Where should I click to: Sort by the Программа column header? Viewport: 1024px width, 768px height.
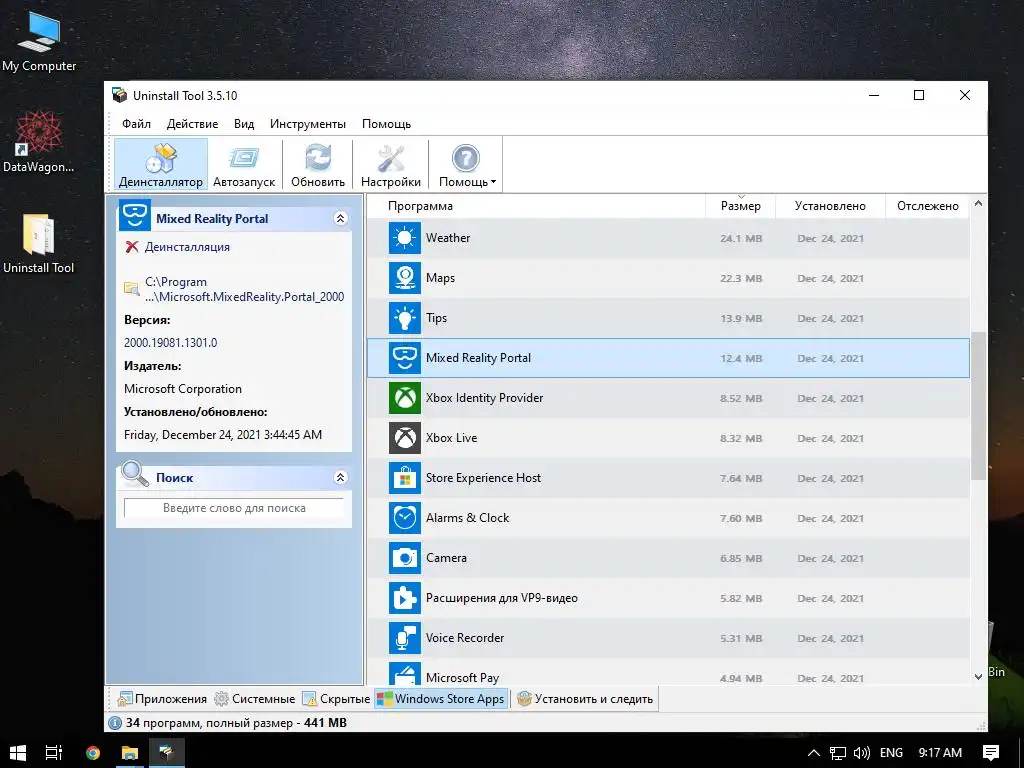(x=420, y=206)
